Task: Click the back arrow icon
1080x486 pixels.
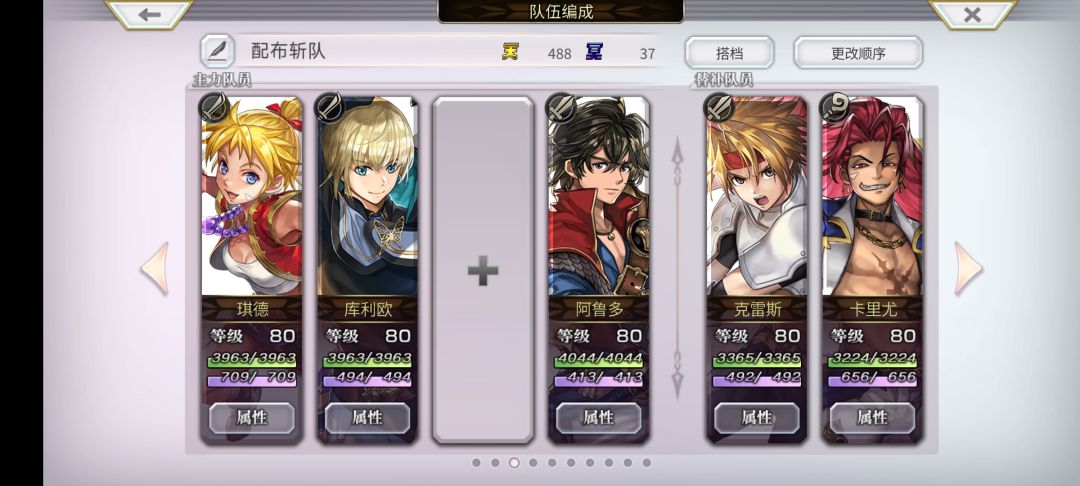Action: (x=149, y=14)
